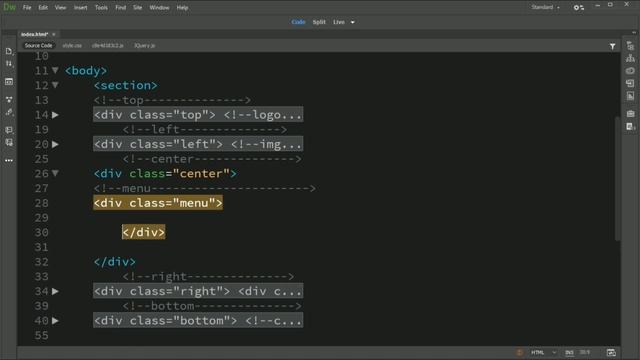
Task: Open the Tools menu
Action: (101, 7)
